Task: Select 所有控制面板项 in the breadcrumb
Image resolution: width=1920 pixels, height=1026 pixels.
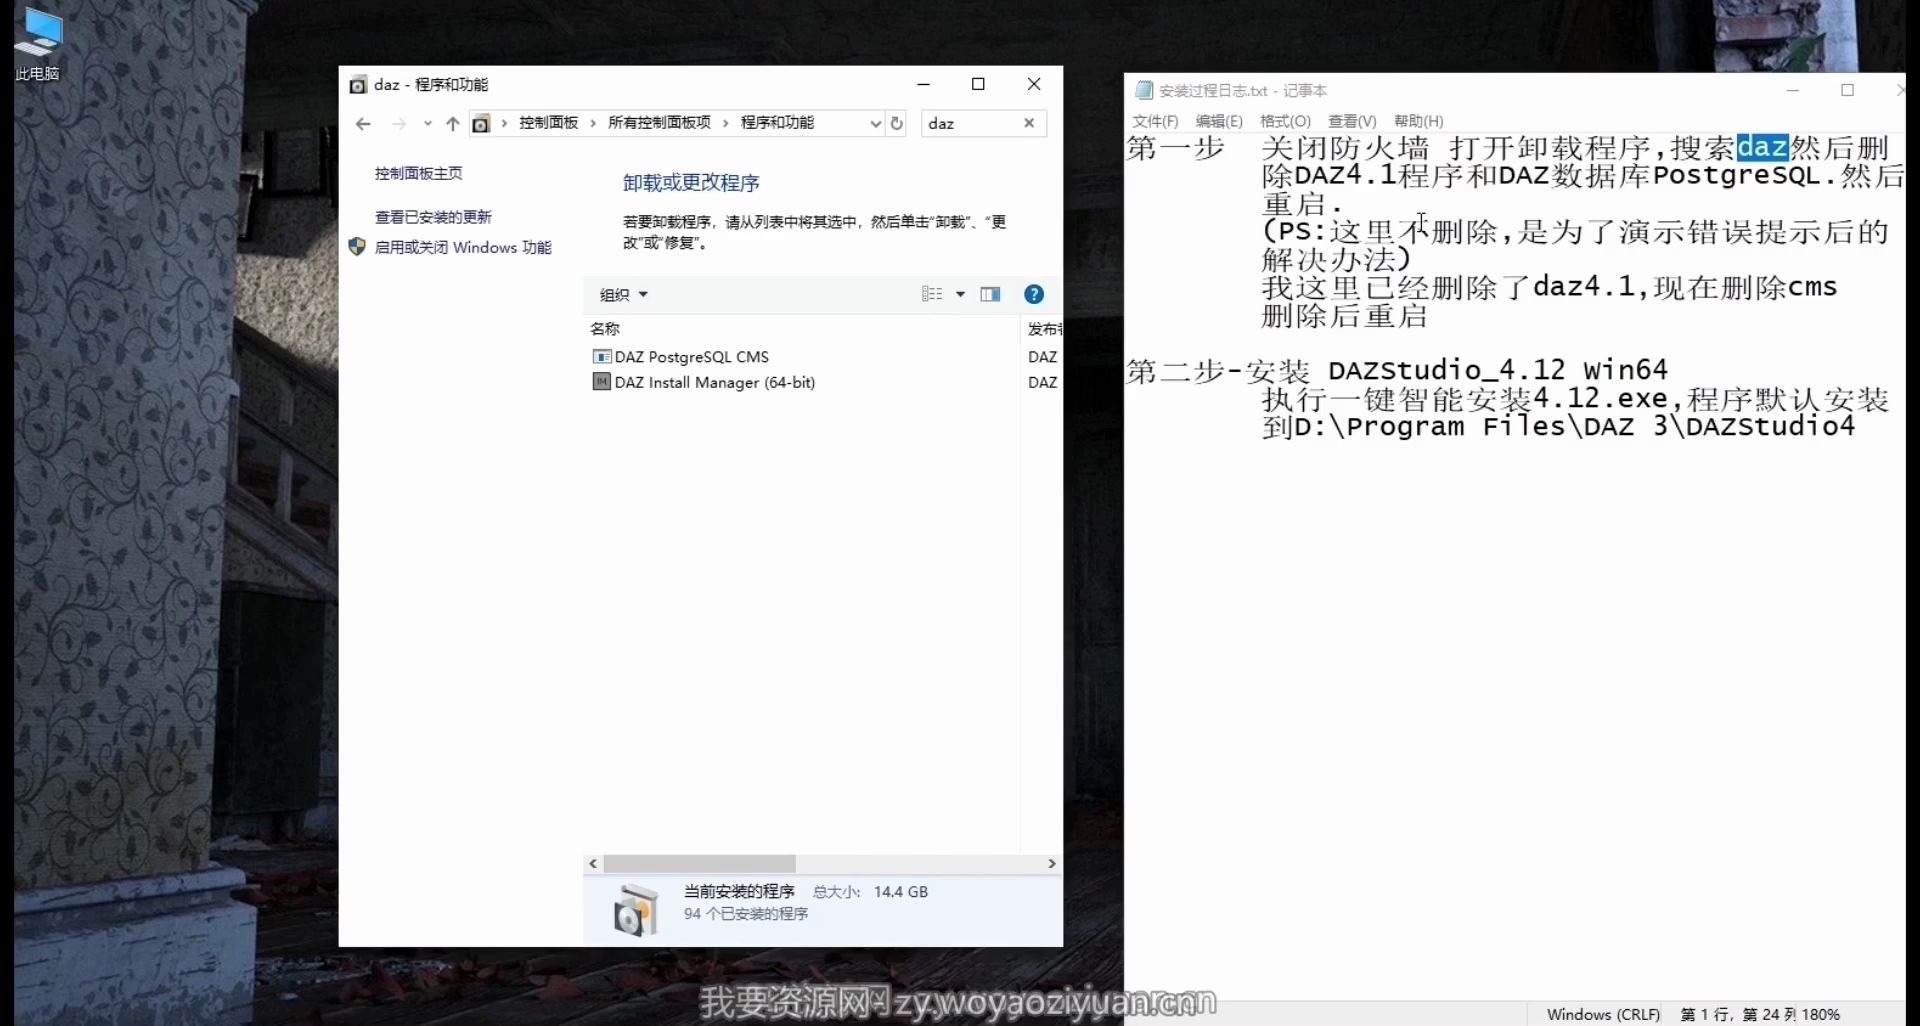Action: 659,123
